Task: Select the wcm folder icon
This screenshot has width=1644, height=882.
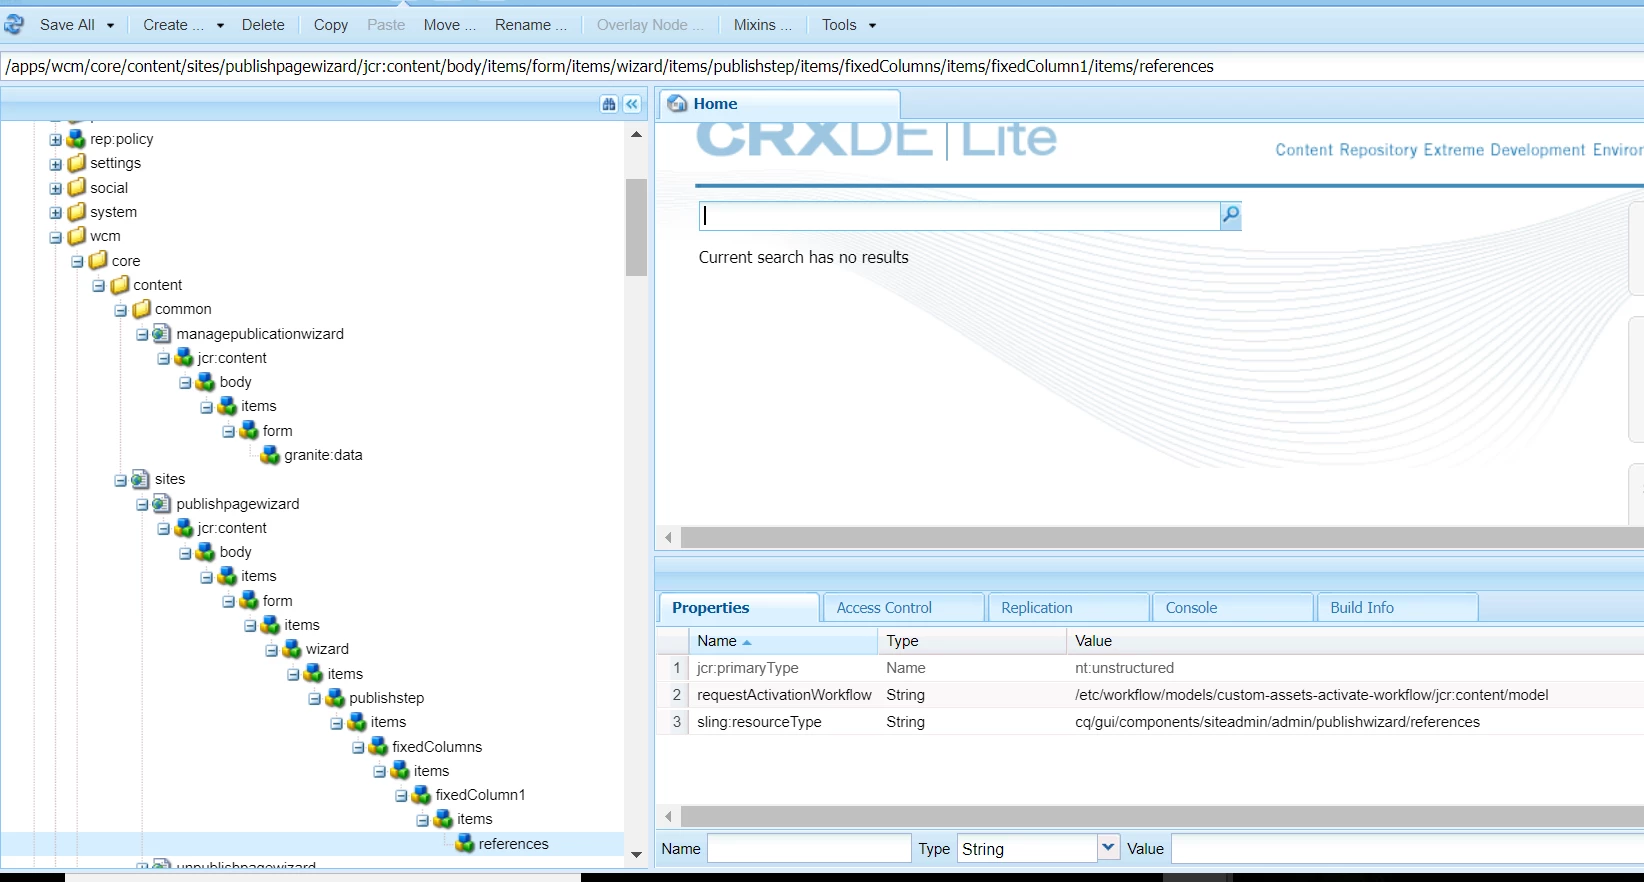Action: click(77, 236)
